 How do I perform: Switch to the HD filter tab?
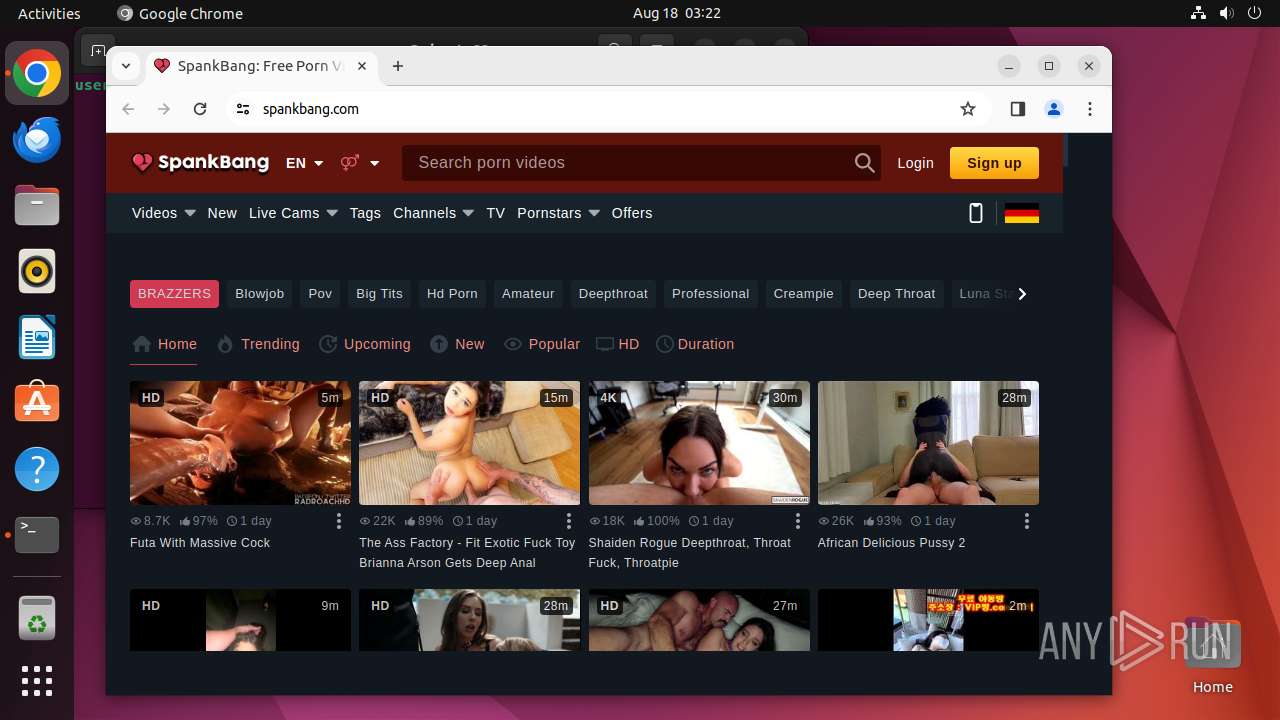(x=618, y=344)
